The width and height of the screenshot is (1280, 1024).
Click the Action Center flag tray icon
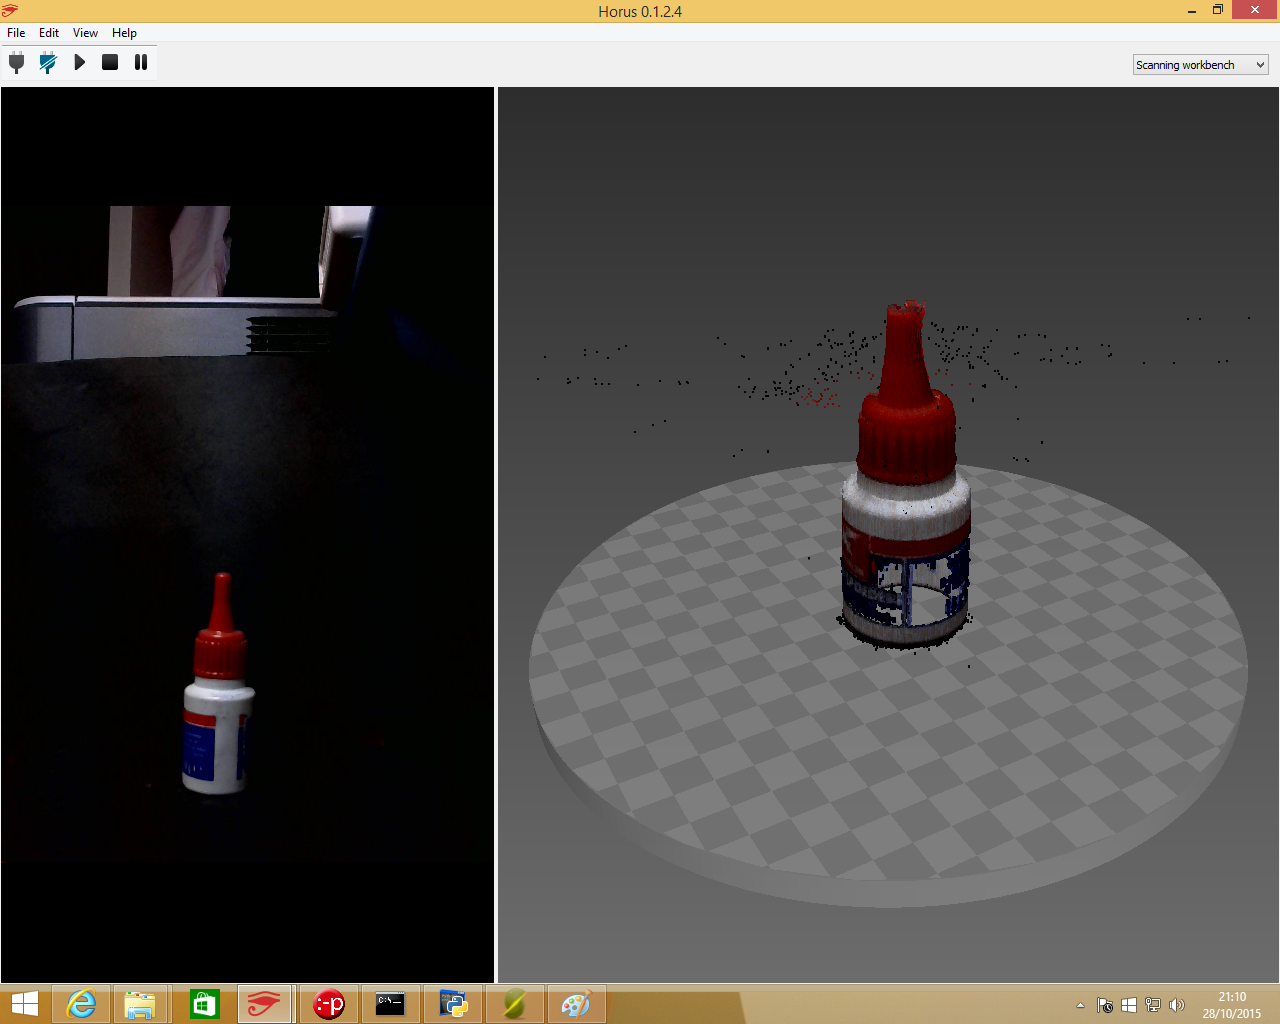[x=1105, y=1005]
